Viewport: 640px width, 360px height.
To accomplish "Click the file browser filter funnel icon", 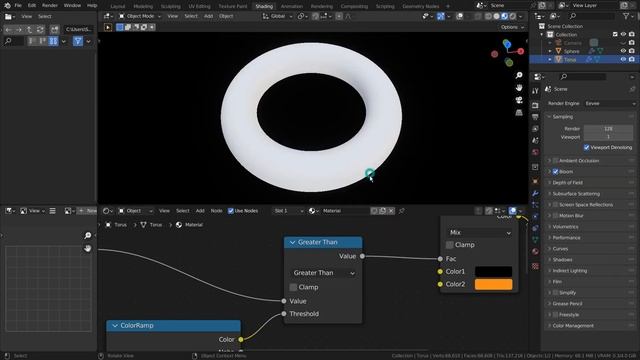I will click(x=78, y=41).
